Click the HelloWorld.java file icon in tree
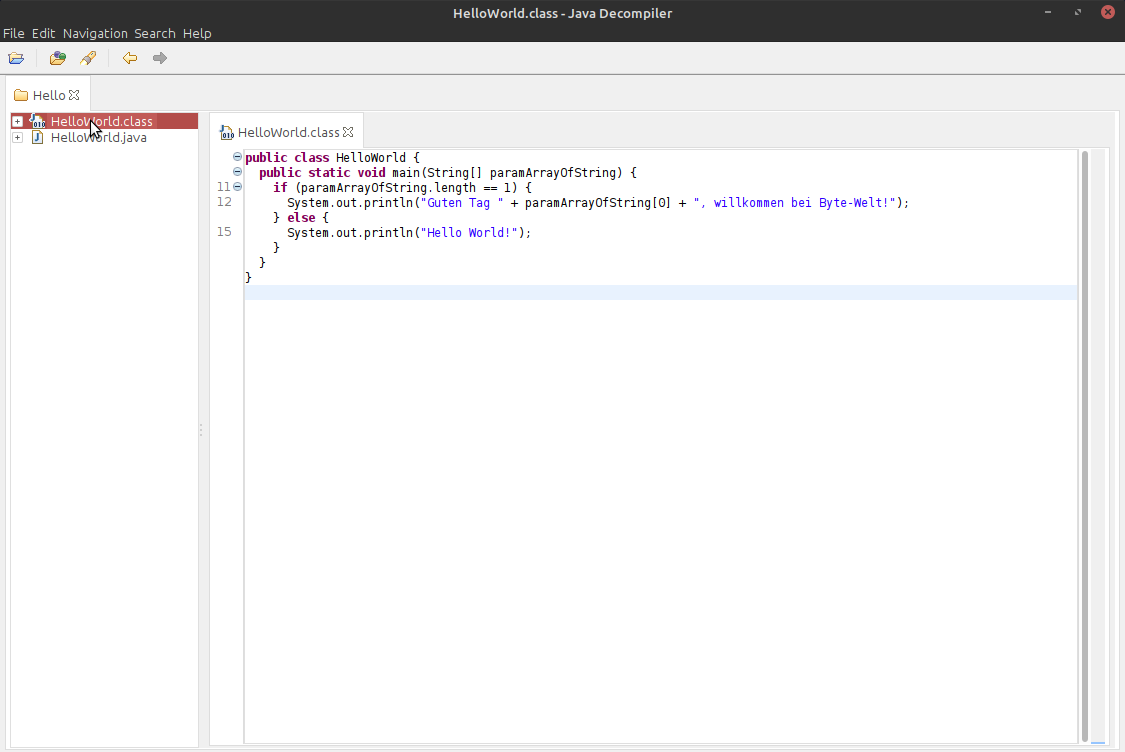This screenshot has width=1125, height=752. [x=38, y=137]
